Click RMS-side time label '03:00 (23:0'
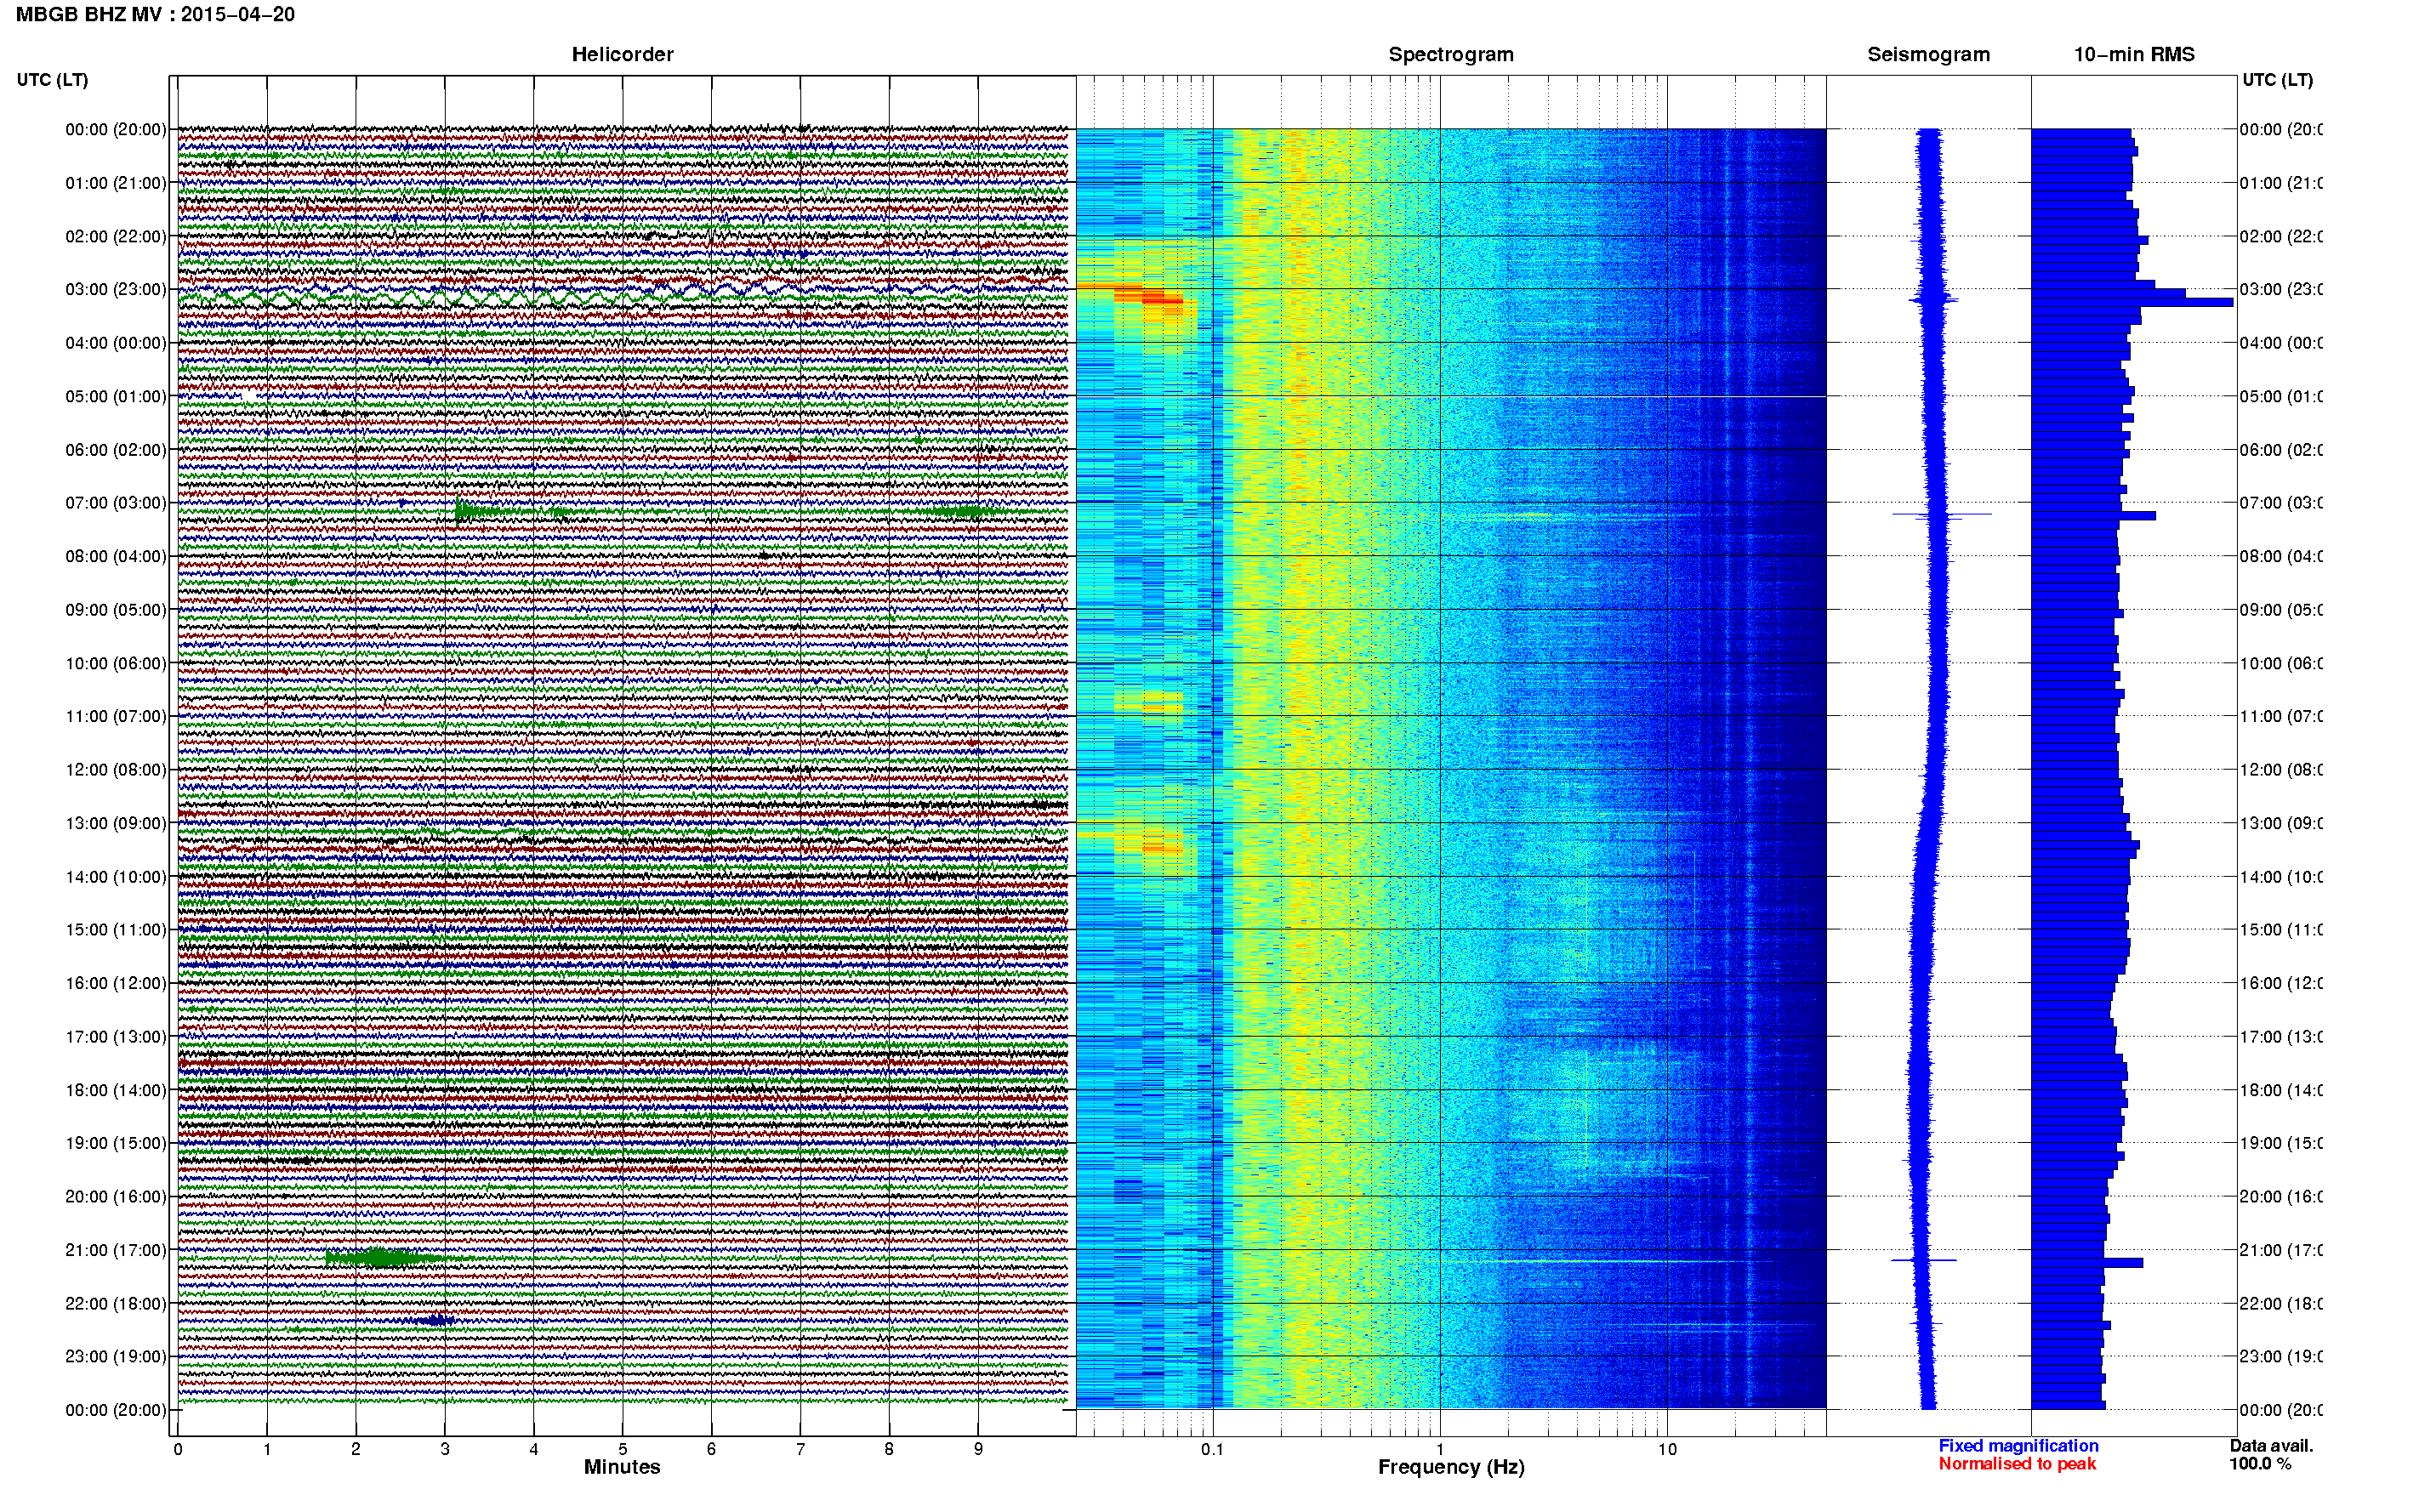Image resolution: width=2419 pixels, height=1512 pixels. 2281,289
